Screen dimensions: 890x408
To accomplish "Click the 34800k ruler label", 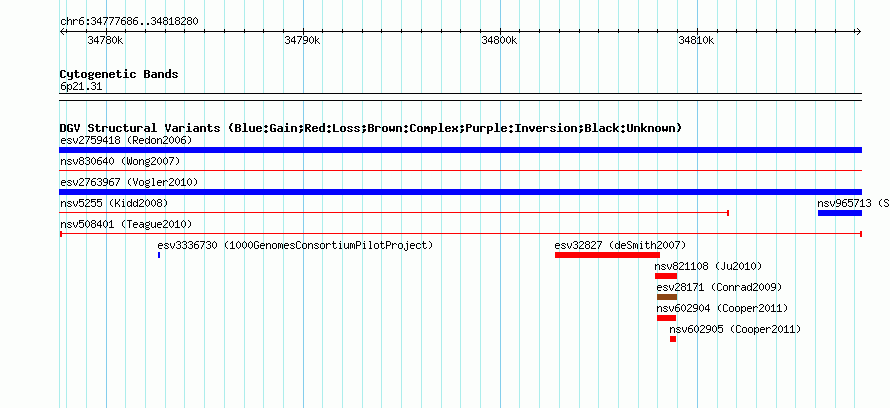I will 499,40.
